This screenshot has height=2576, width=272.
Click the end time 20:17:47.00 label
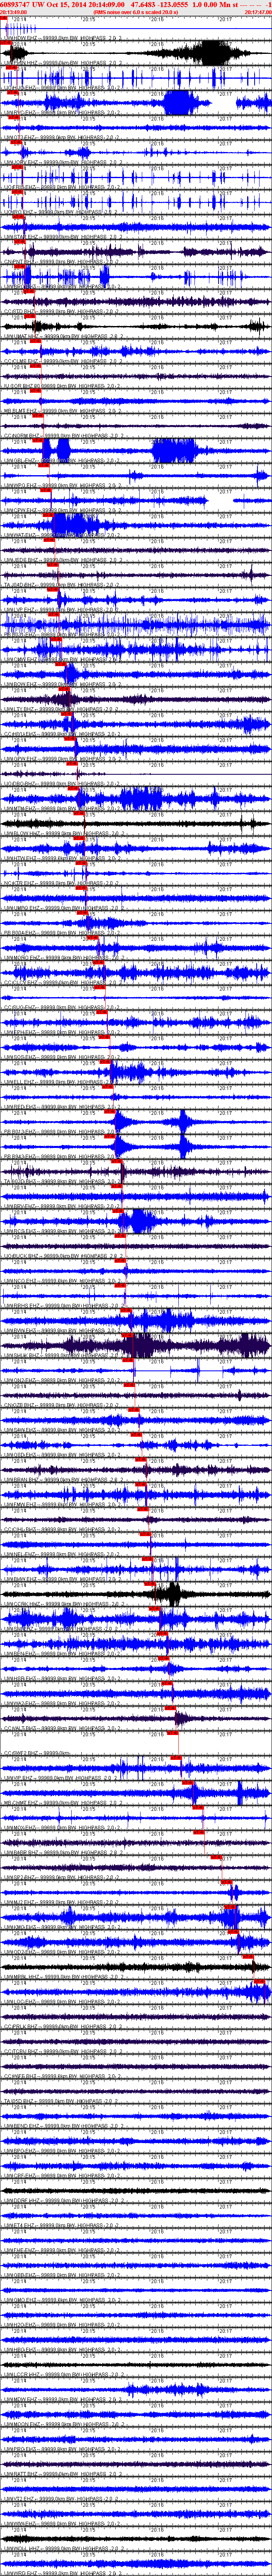[258, 12]
